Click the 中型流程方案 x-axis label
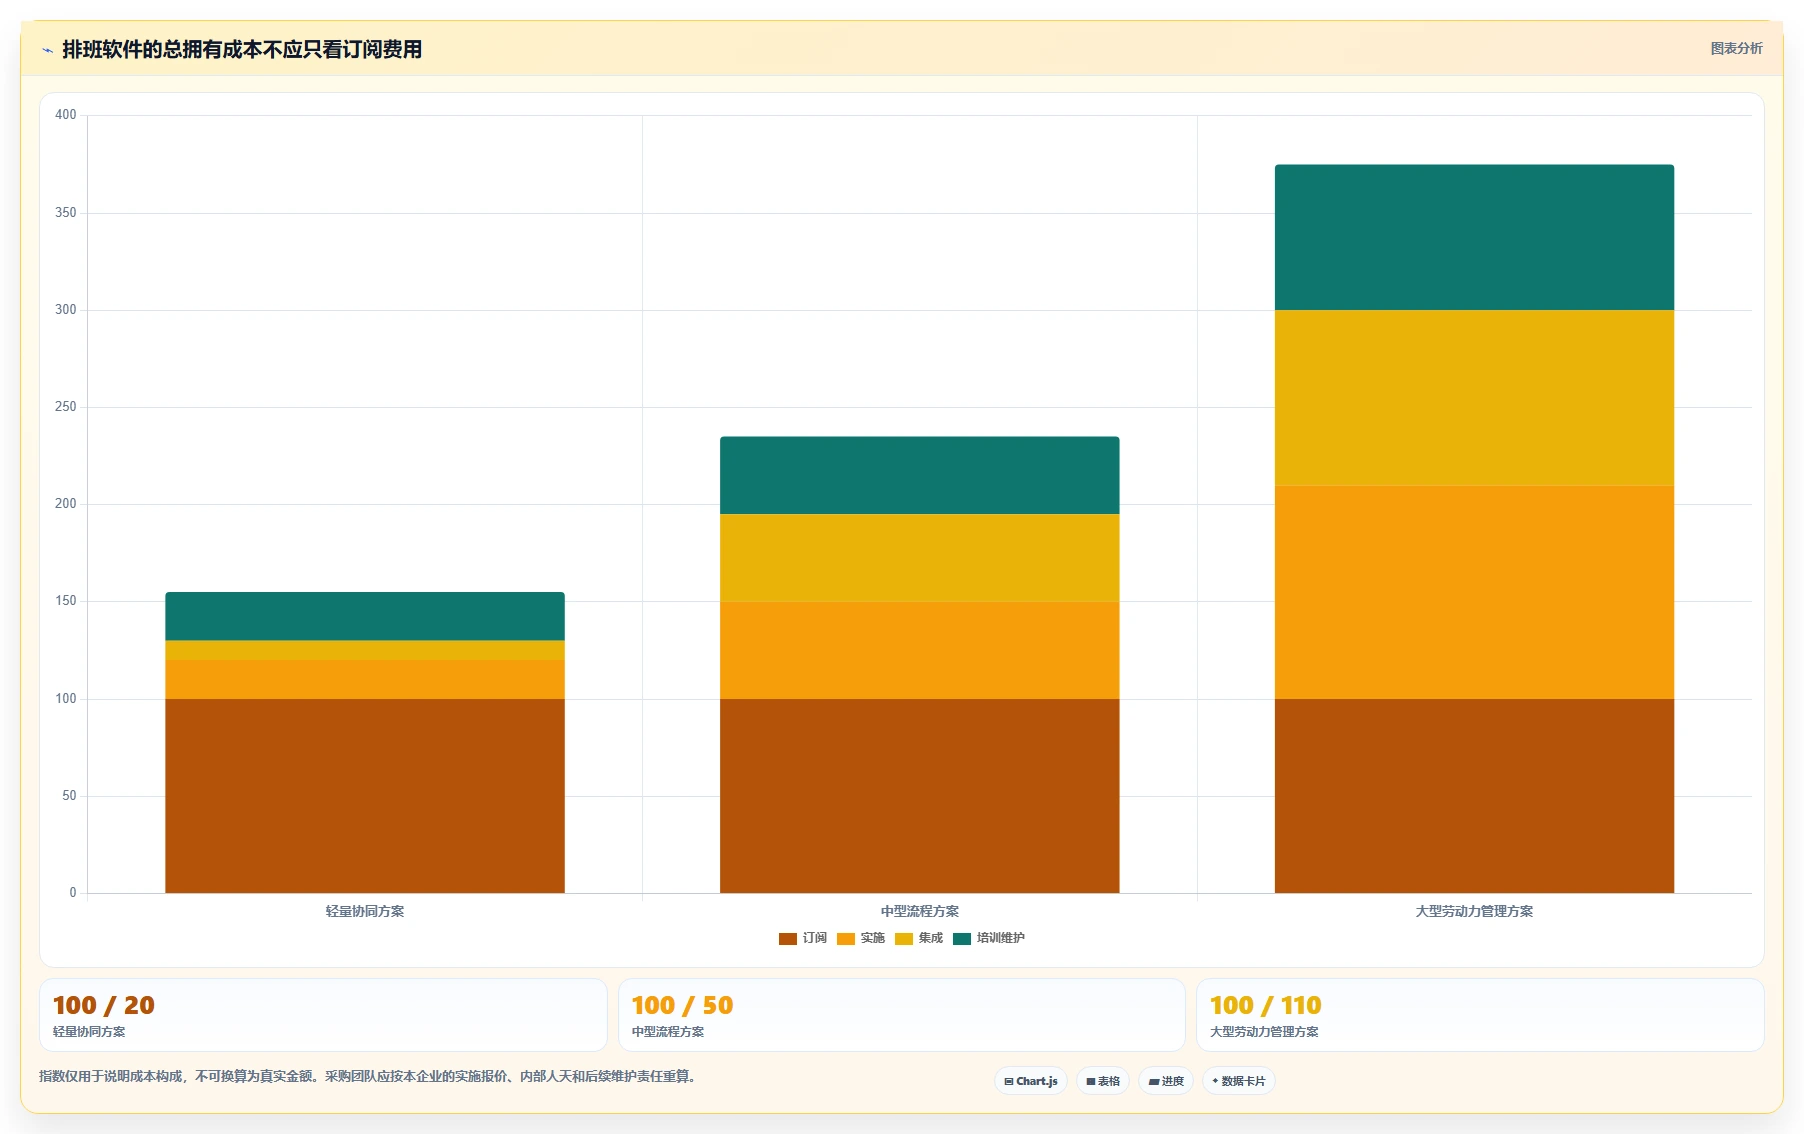Viewport: 1804px width, 1134px height. click(920, 911)
